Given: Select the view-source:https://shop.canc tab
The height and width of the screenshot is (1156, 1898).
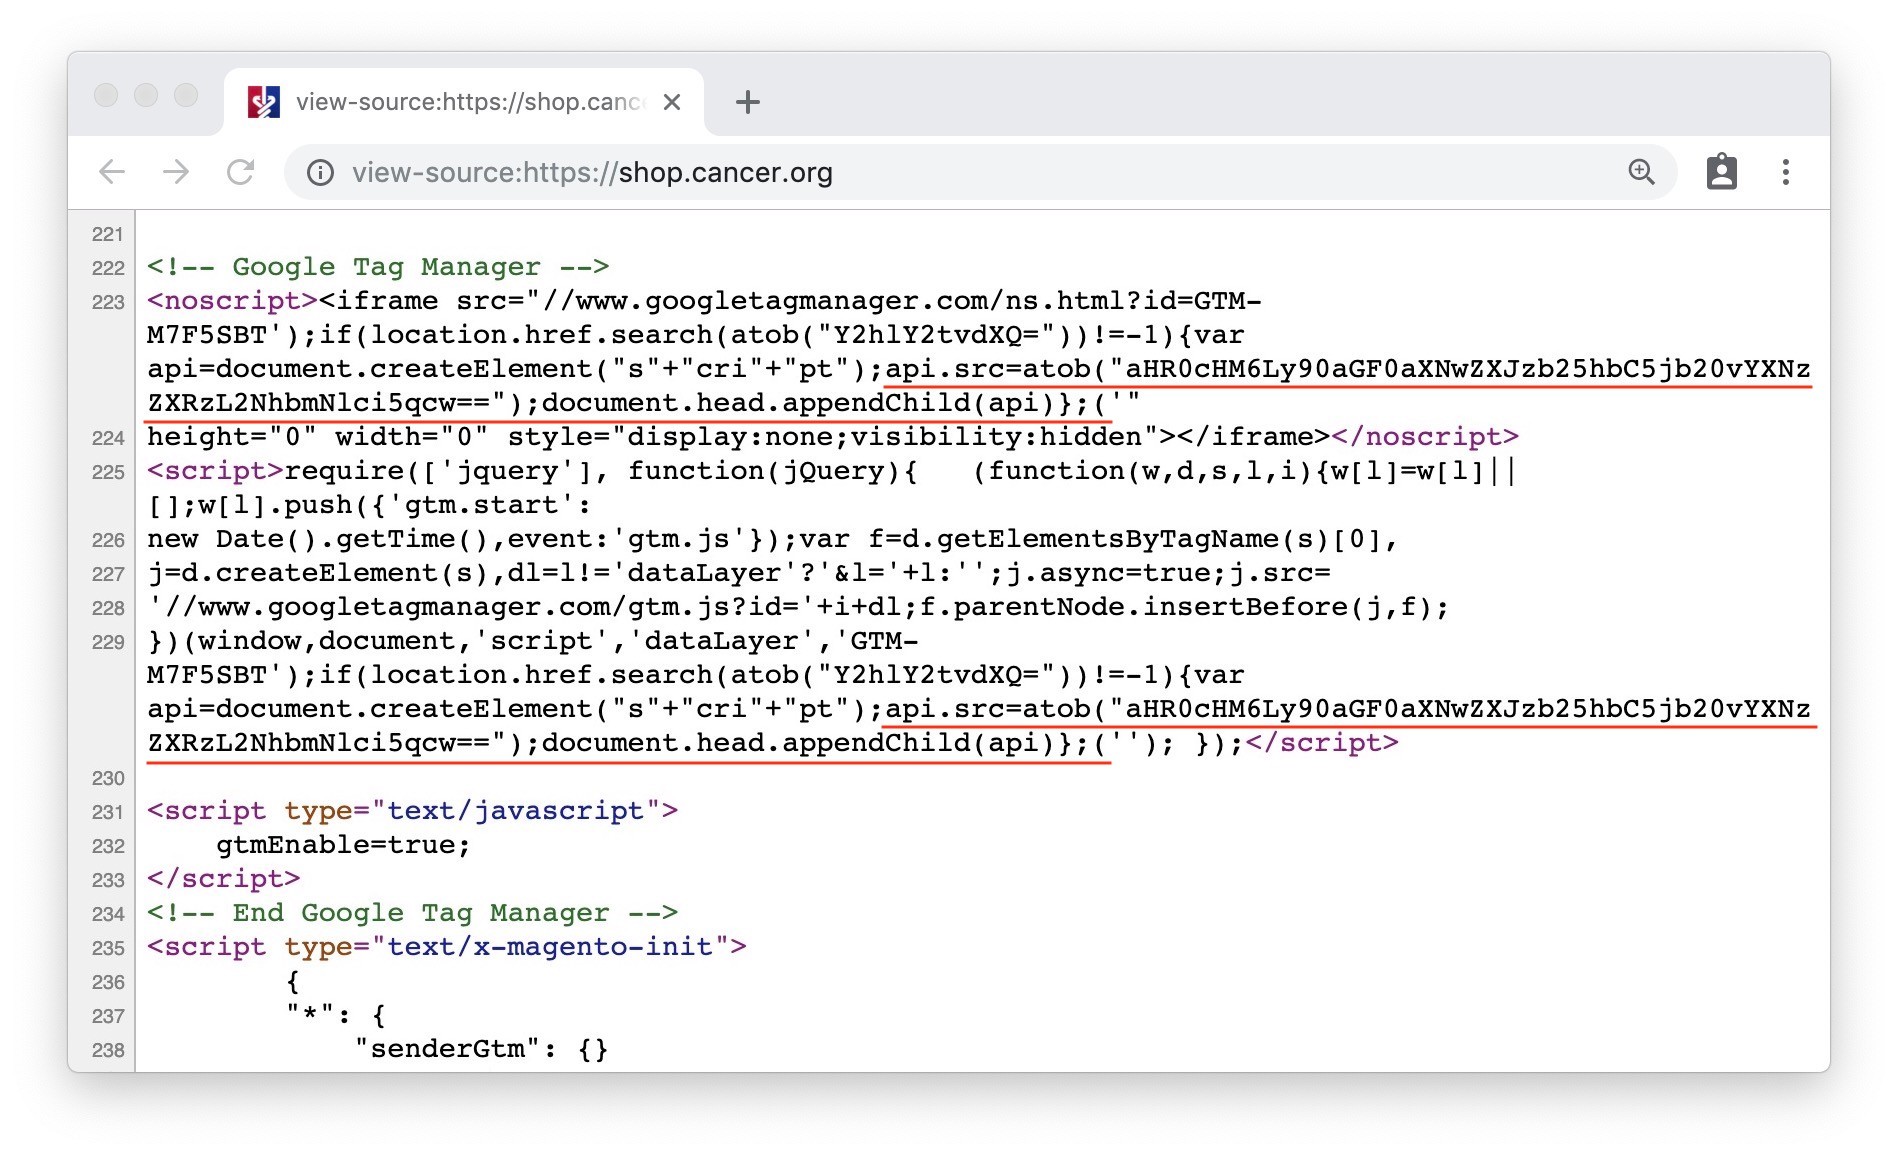Looking at the screenshot, I should pos(468,102).
